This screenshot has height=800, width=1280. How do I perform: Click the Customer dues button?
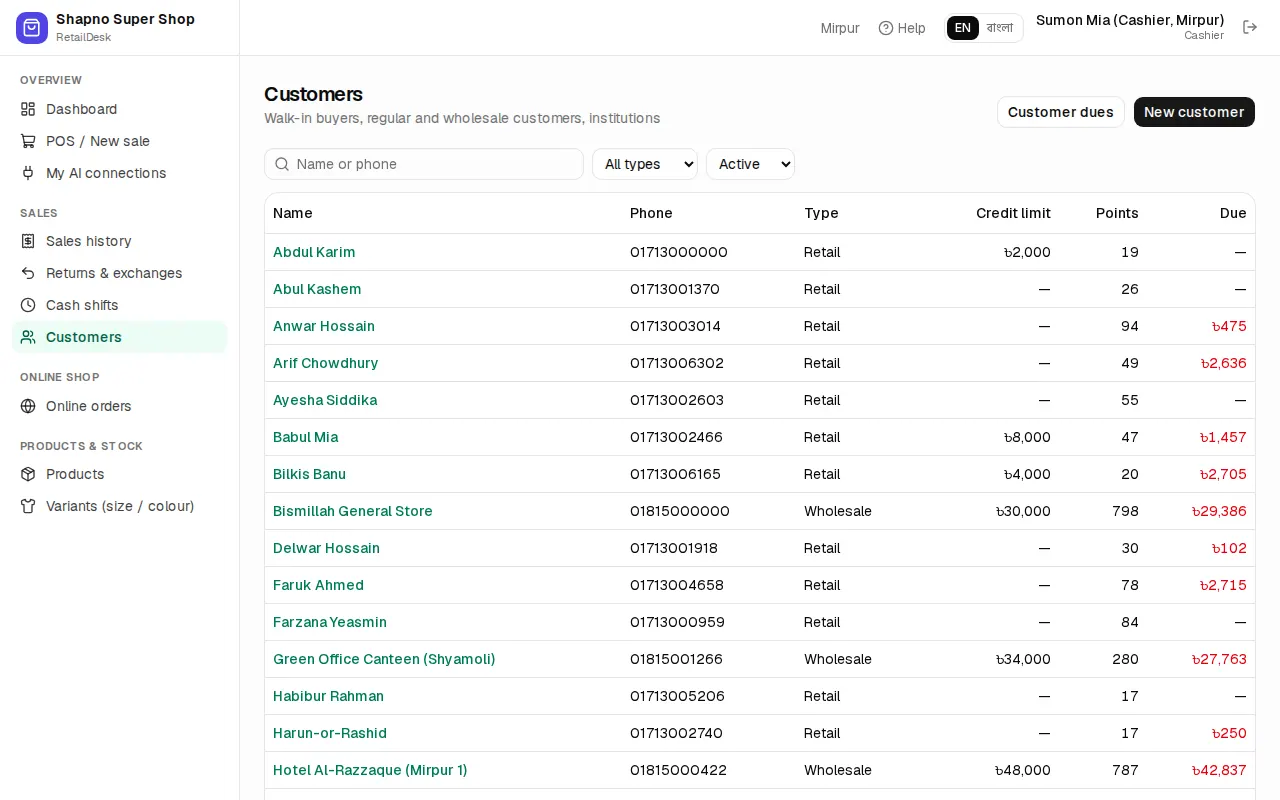coord(1061,112)
